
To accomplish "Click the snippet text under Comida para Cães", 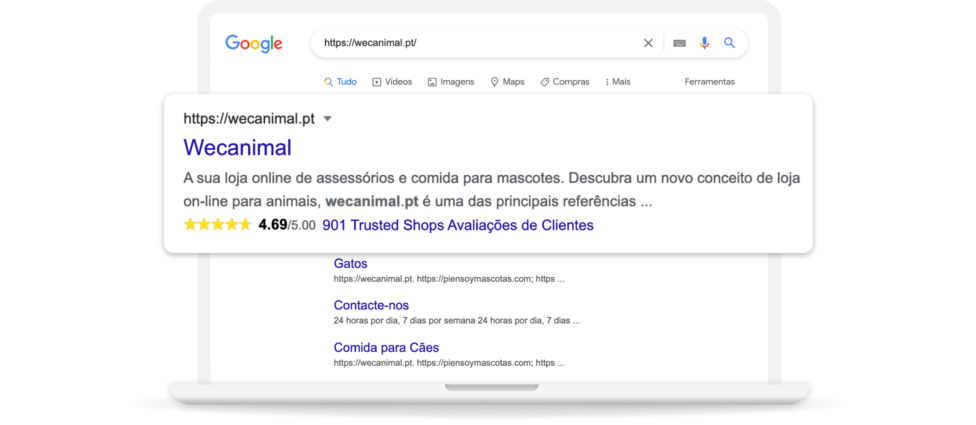I will coord(449,363).
